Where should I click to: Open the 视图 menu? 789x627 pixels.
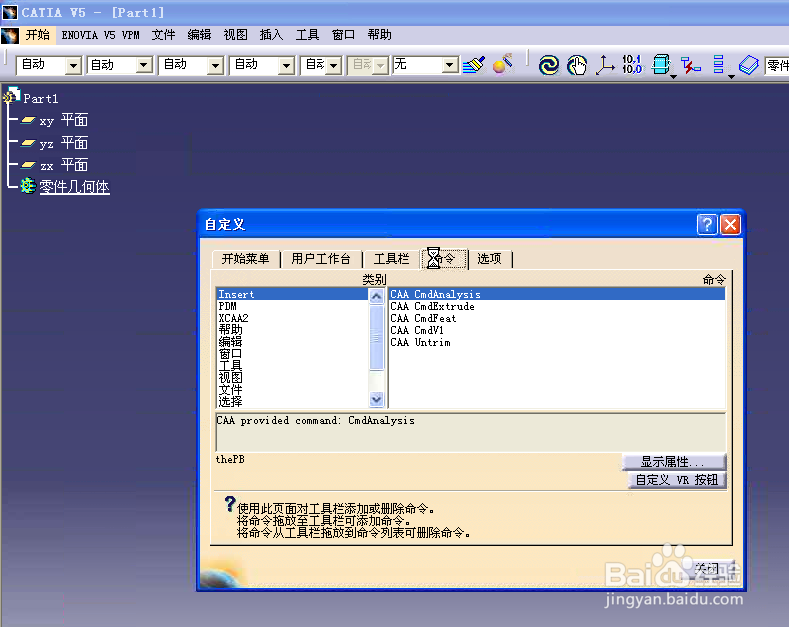235,35
